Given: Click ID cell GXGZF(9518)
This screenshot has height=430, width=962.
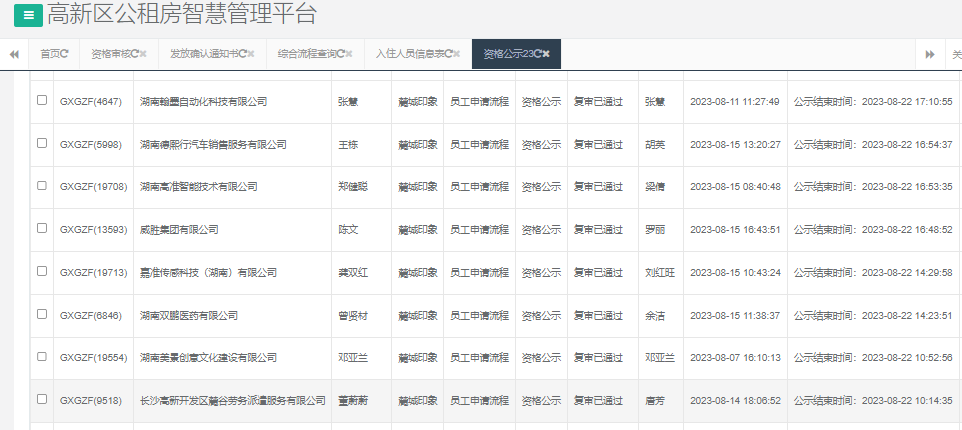Looking at the screenshot, I should point(91,401).
